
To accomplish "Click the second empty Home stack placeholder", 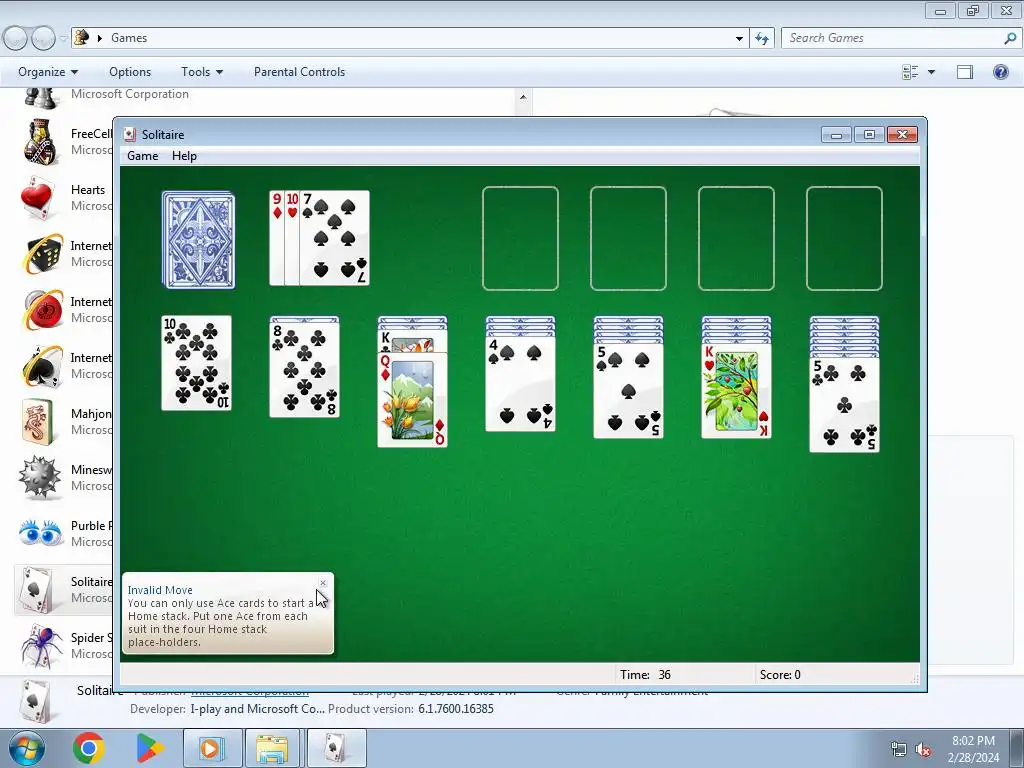I will click(x=628, y=238).
